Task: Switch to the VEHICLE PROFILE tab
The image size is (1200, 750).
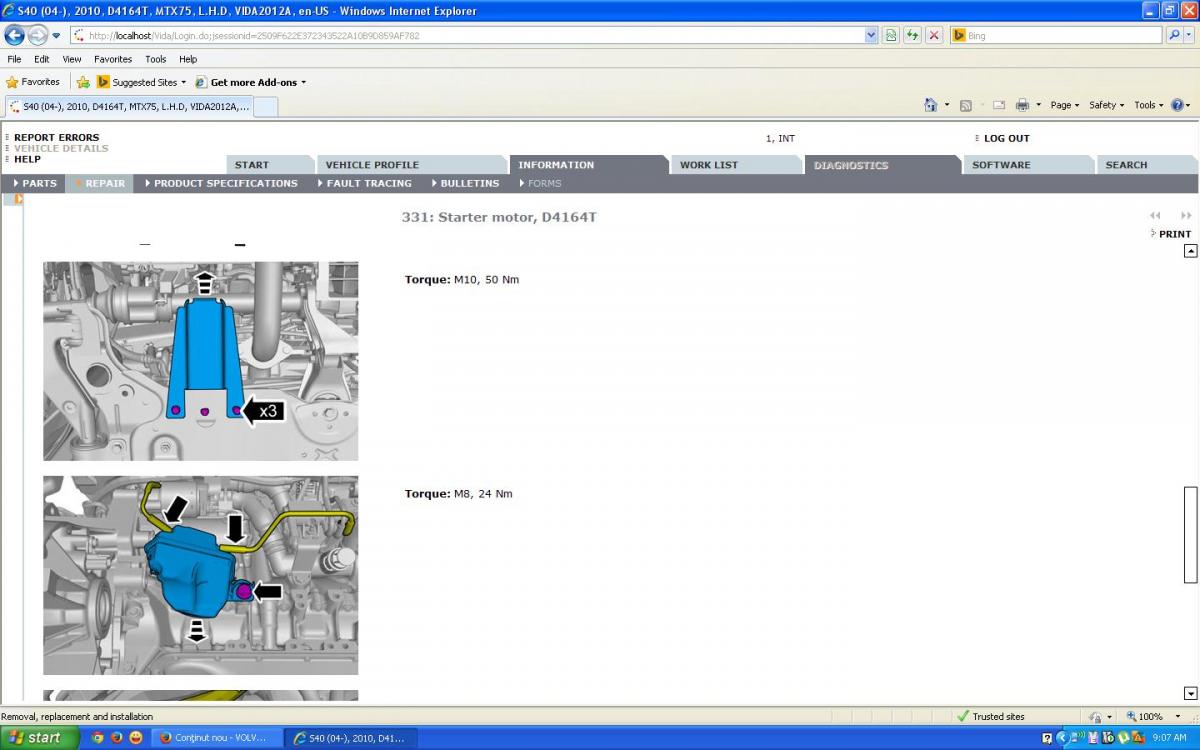Action: (x=411, y=165)
